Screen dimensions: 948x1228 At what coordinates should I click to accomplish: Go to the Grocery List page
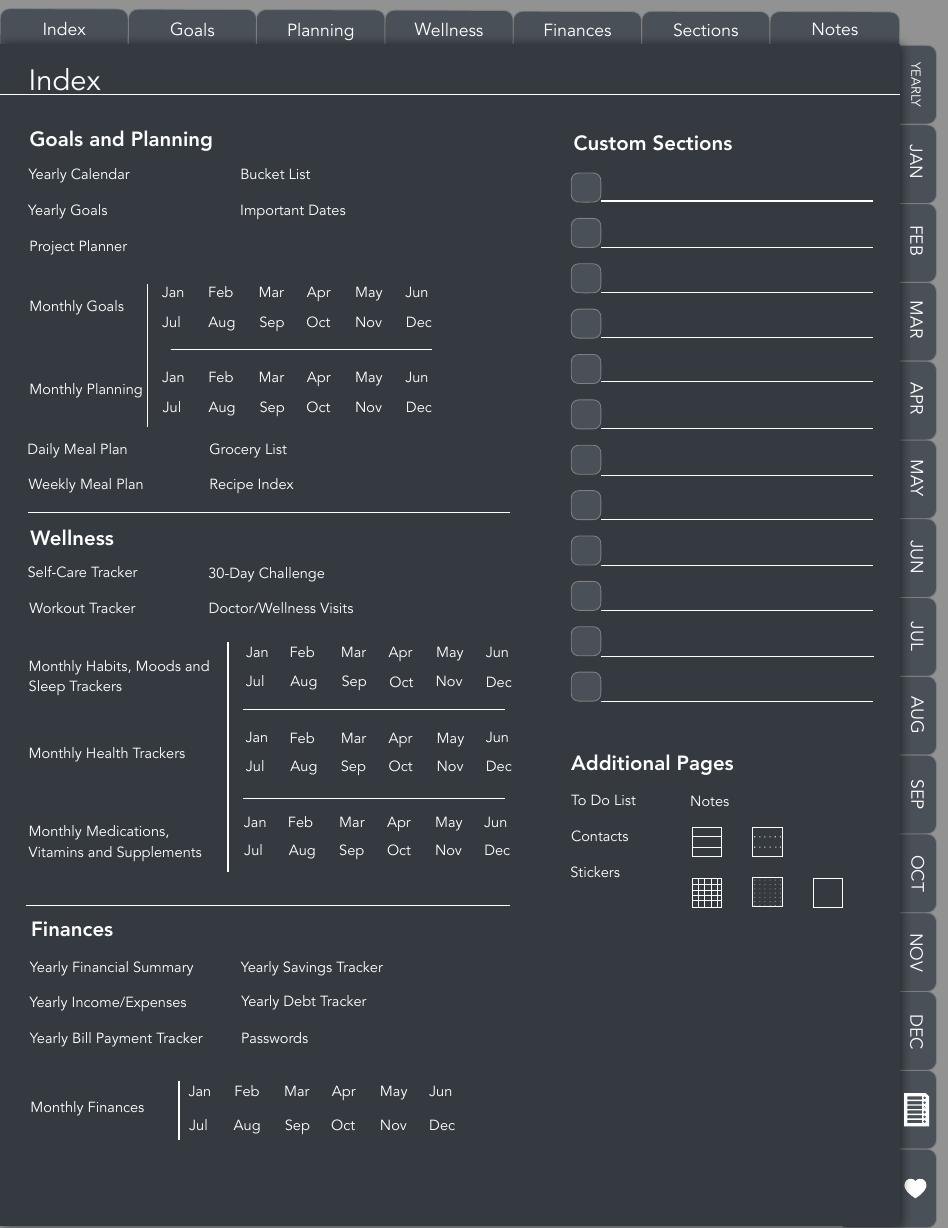[248, 450]
